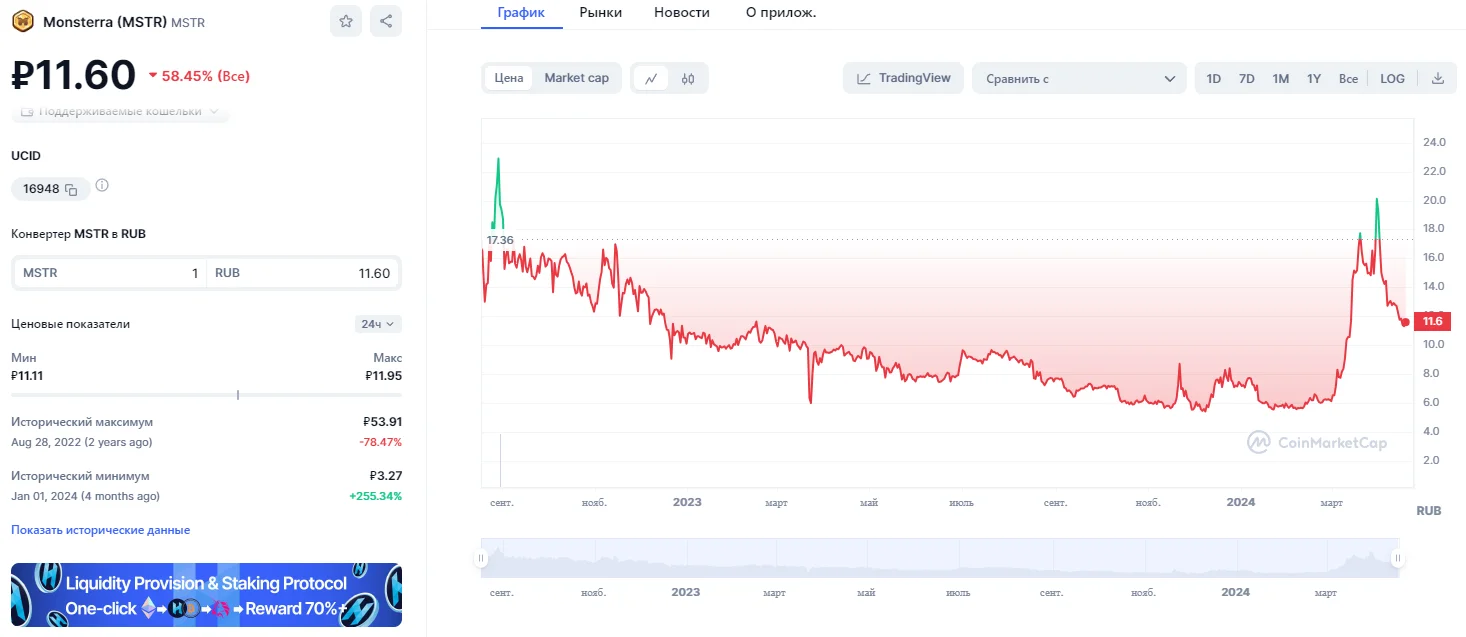Click the ₽11.60 price heading
Viewport: 1466px width, 637px height.
point(73,75)
